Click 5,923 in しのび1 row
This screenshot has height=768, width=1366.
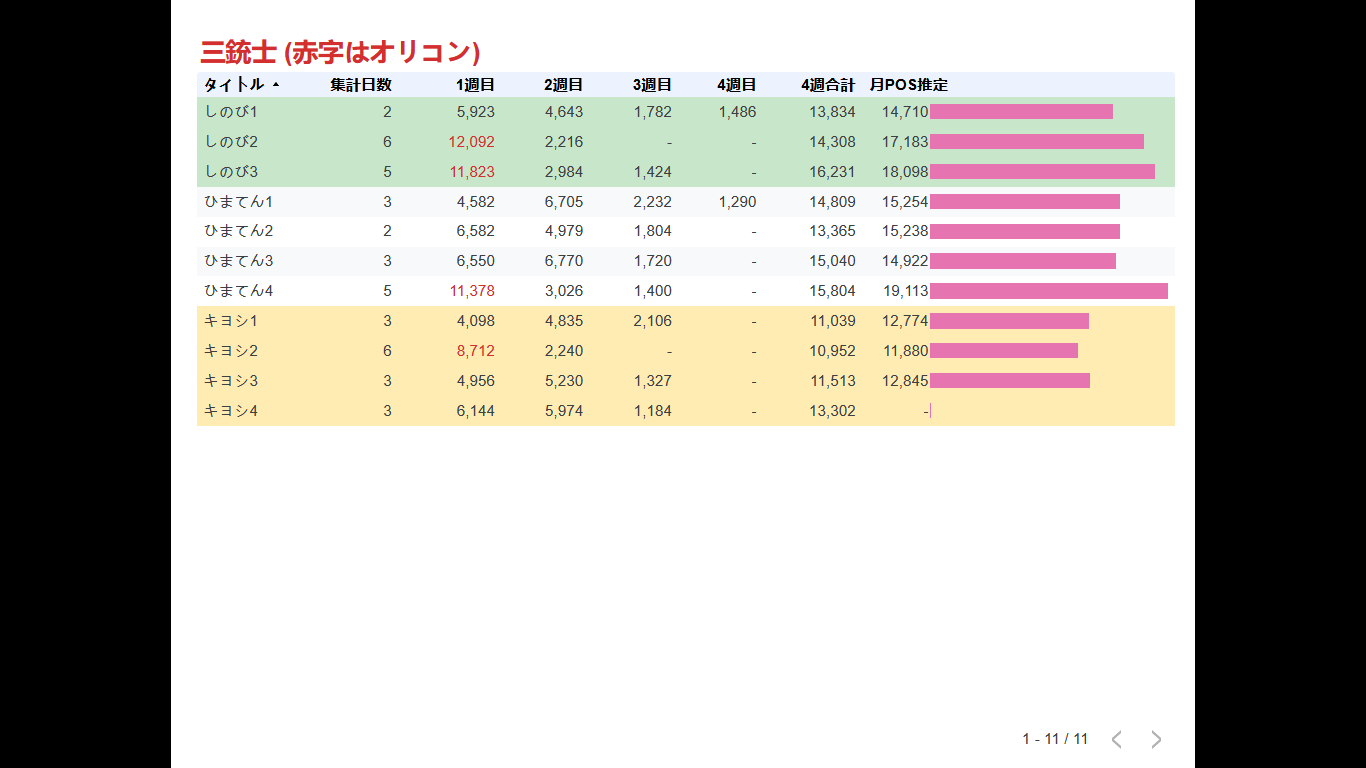click(476, 112)
